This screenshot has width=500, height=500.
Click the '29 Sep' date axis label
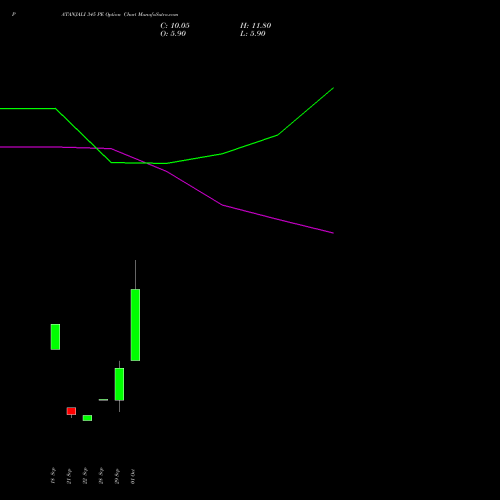[x=117, y=476]
